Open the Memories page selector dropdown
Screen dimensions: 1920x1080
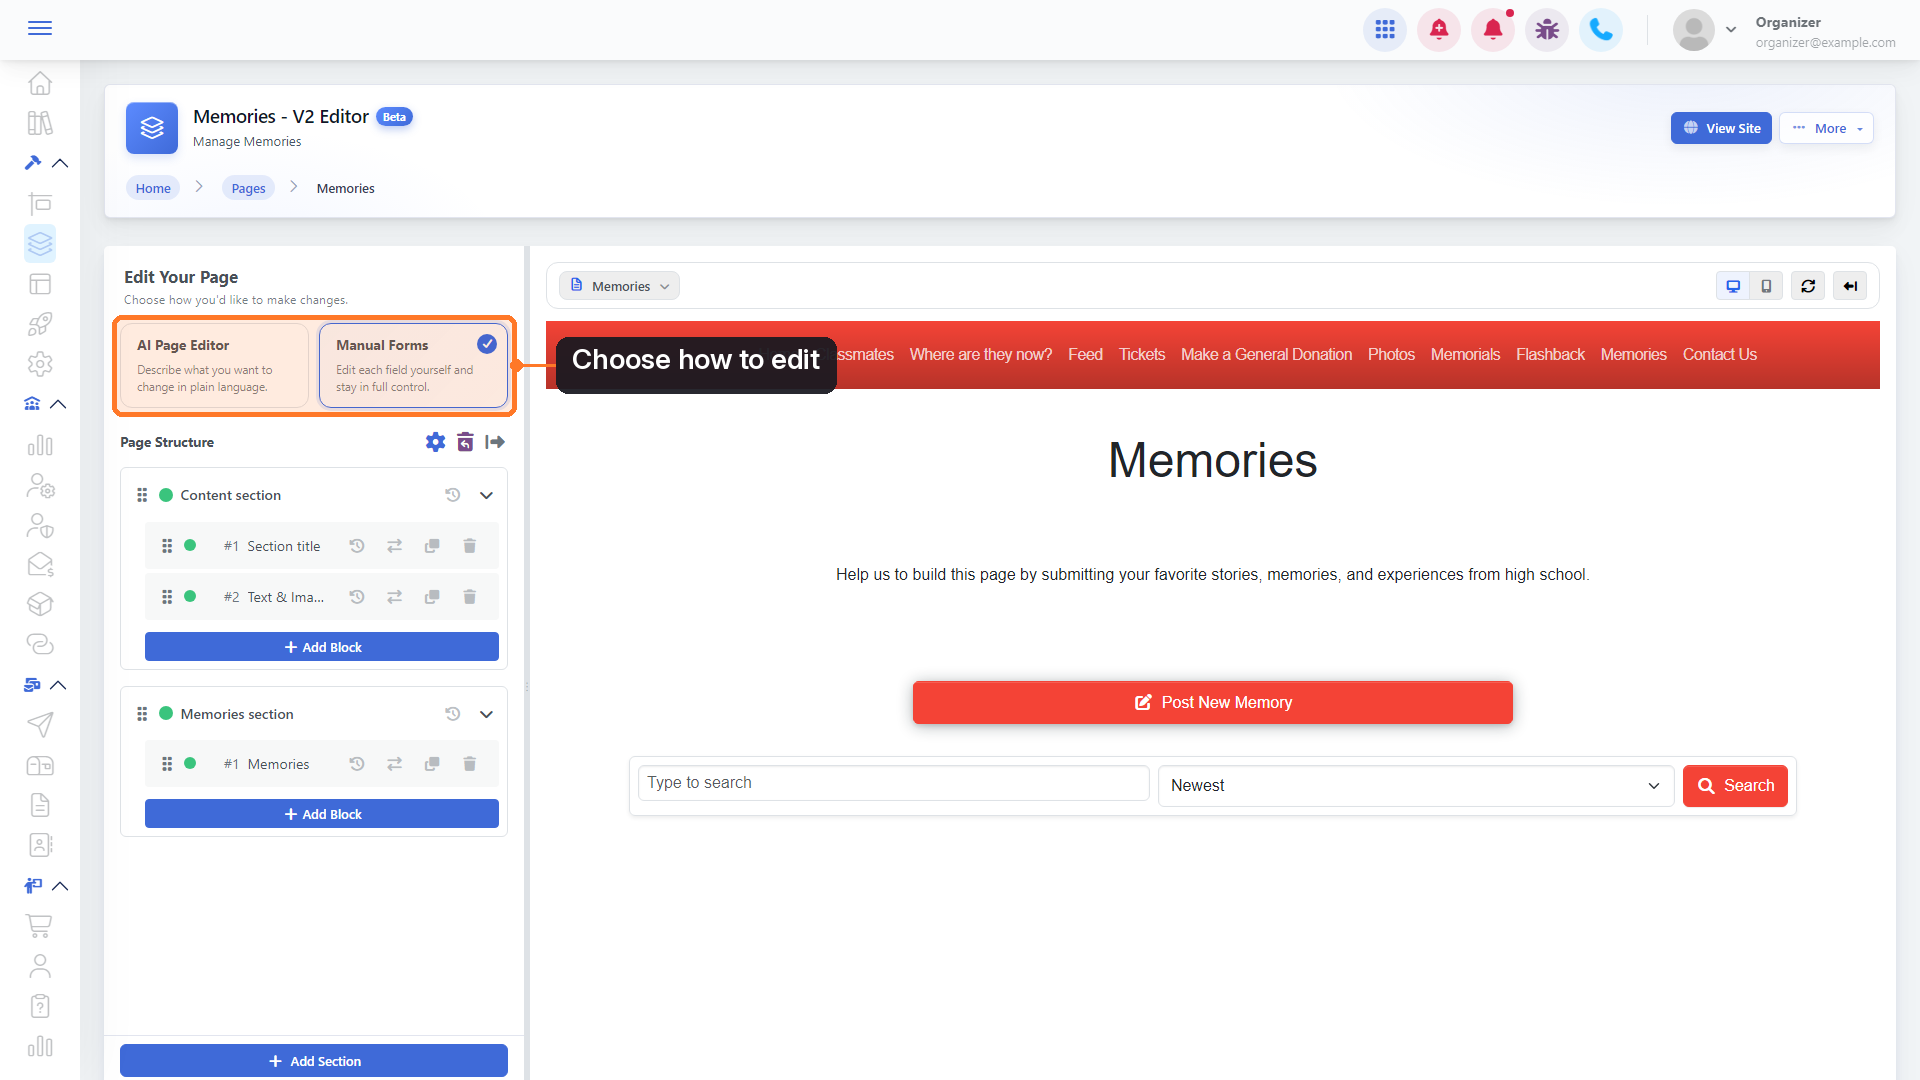(619, 286)
